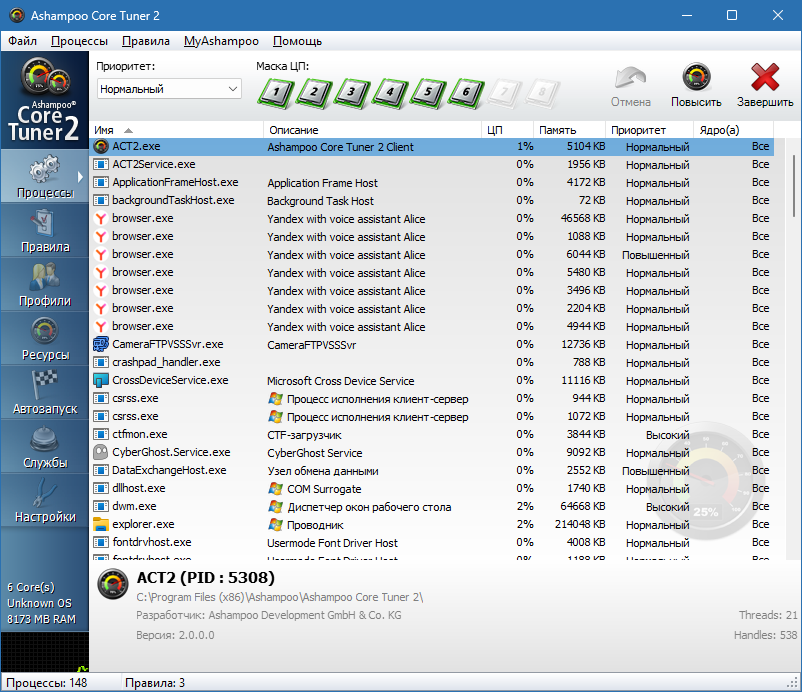The height and width of the screenshot is (692, 802).
Task: Click the ACT2 program path text
Action: tap(279, 597)
